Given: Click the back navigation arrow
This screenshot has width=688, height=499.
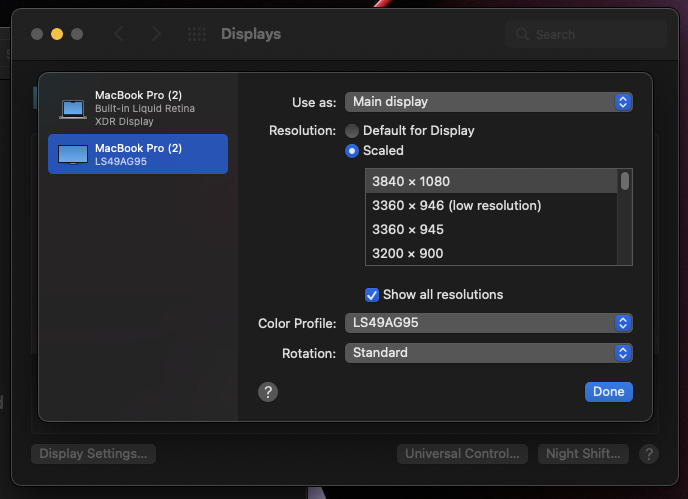Looking at the screenshot, I should point(118,34).
